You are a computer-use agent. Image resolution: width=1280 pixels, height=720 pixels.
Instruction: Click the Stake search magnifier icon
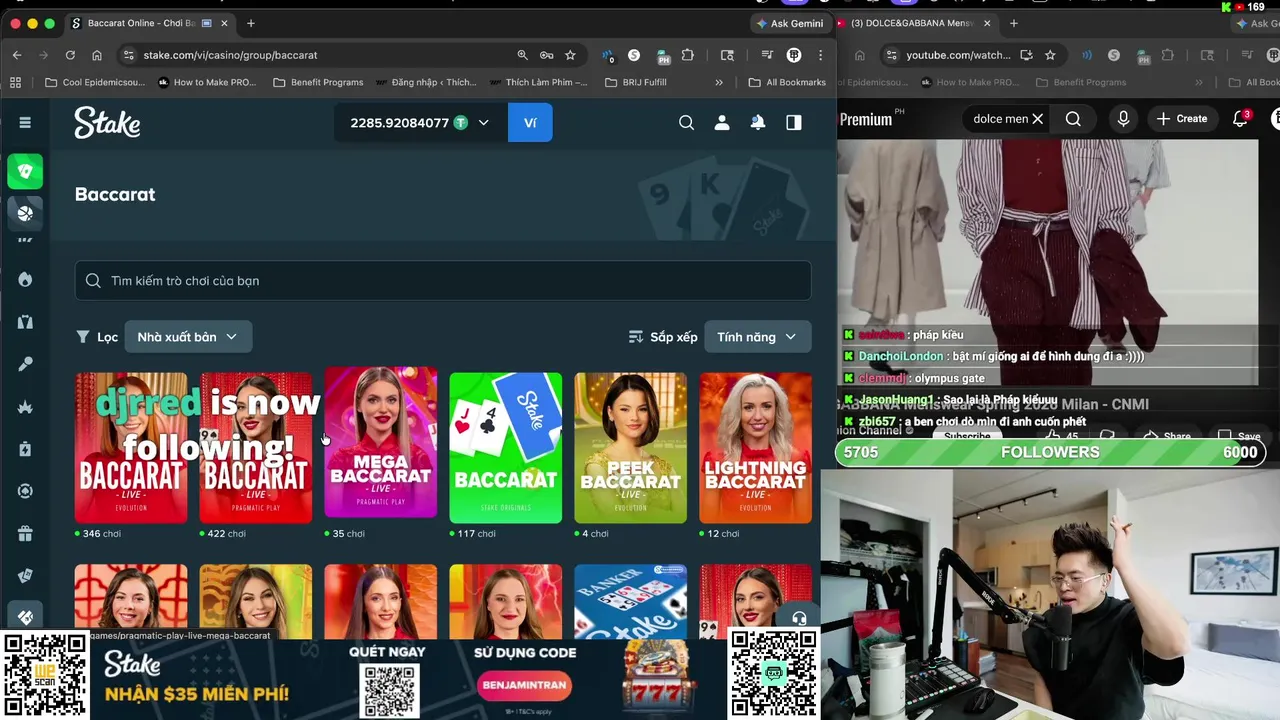(x=686, y=122)
